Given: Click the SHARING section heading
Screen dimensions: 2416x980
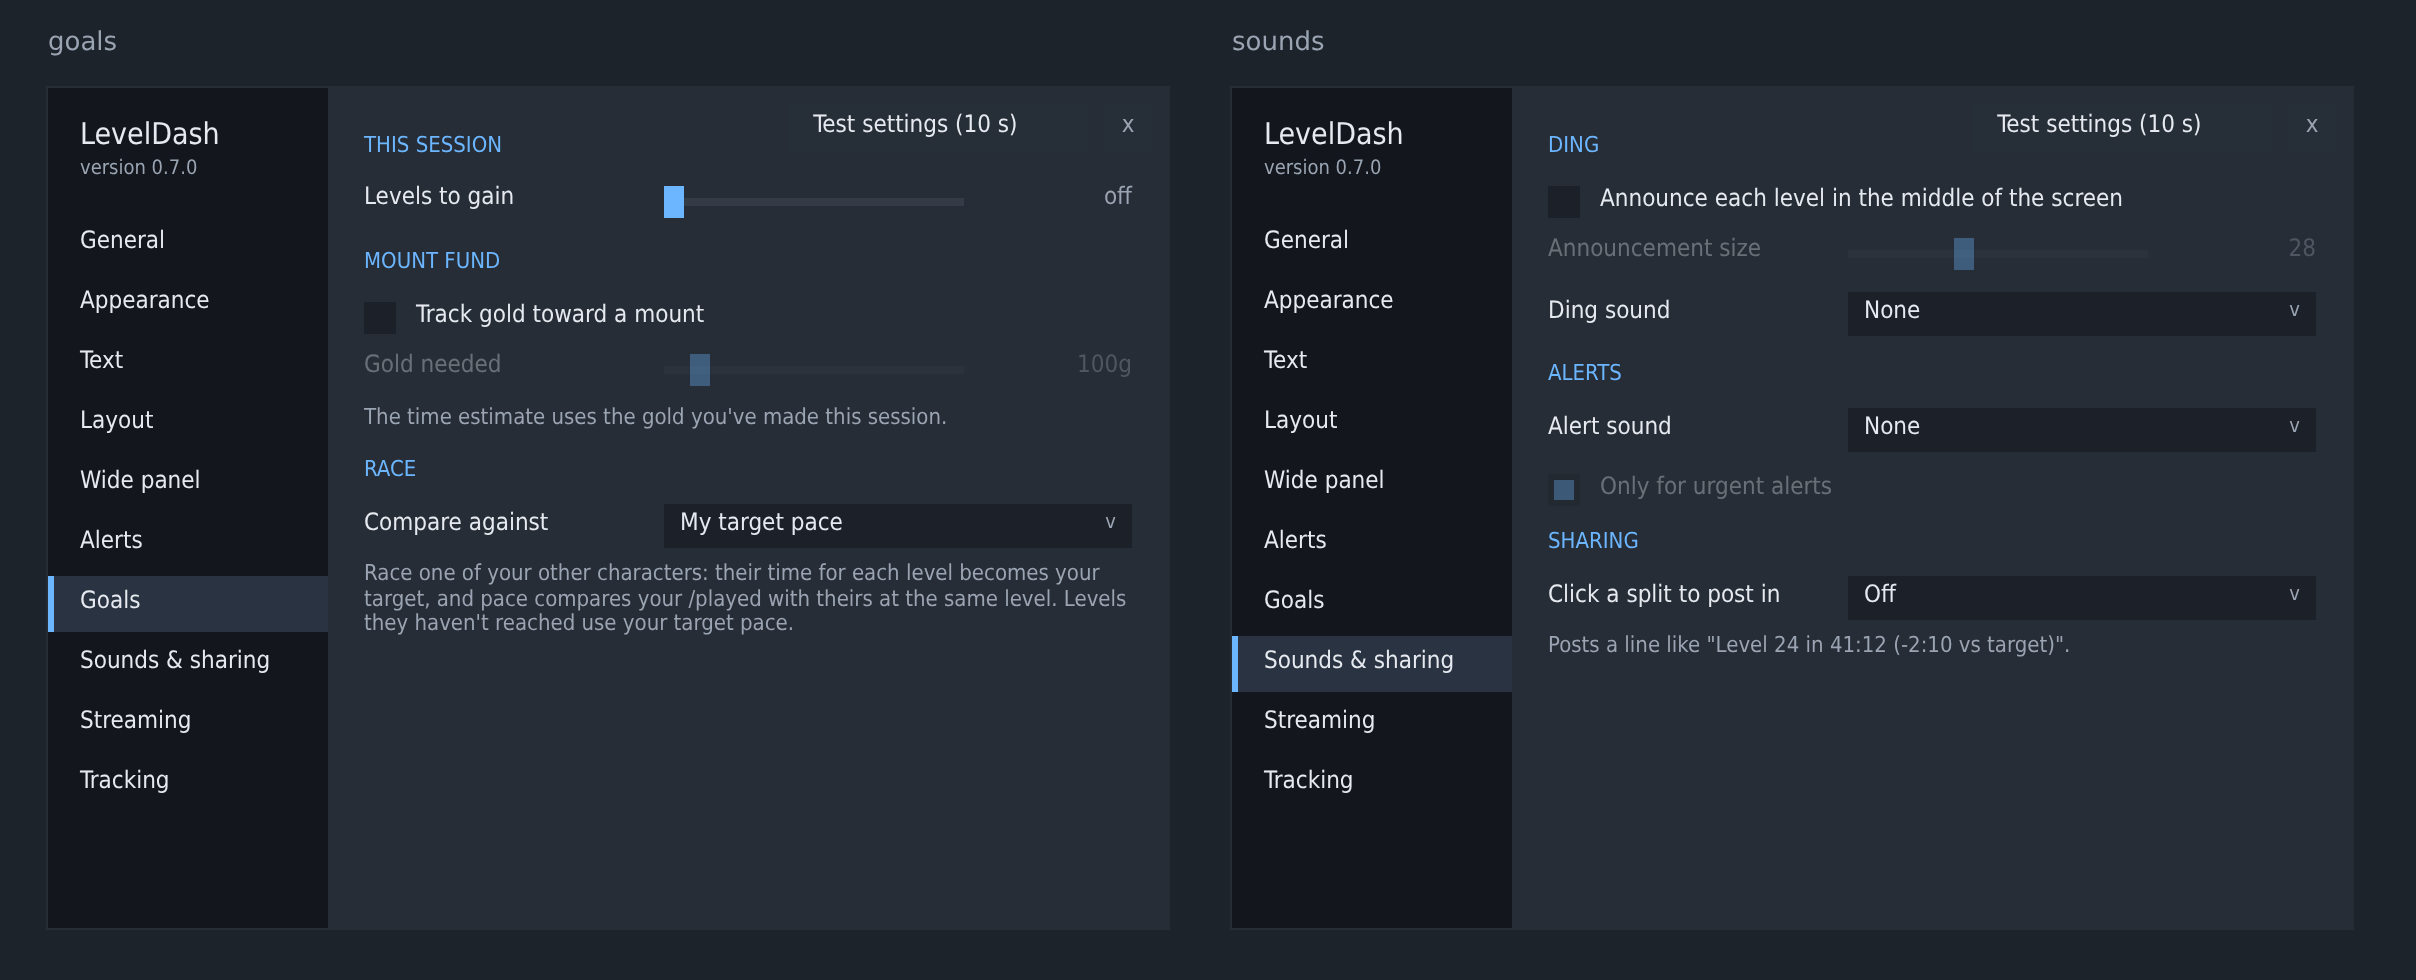Looking at the screenshot, I should pos(1593,541).
